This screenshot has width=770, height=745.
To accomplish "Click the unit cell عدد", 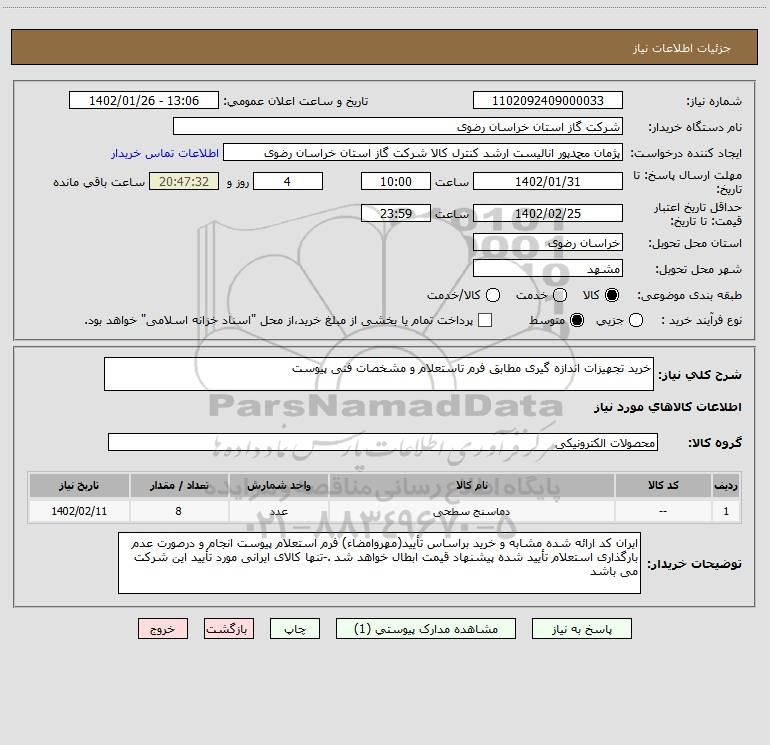I will click(x=278, y=511).
